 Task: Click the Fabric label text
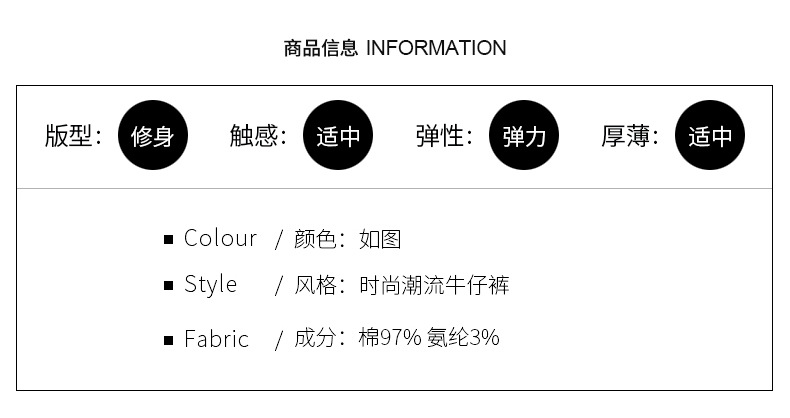tap(216, 339)
